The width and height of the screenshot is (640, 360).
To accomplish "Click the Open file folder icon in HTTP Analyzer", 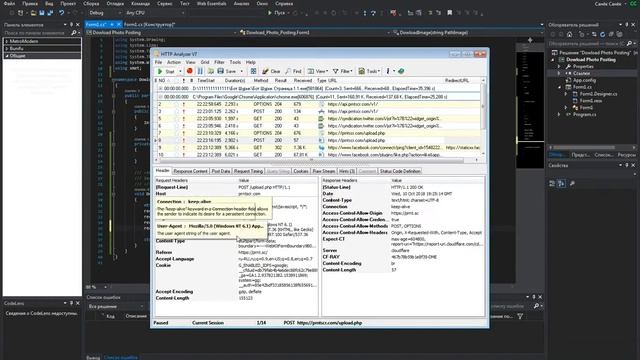I will click(211, 71).
